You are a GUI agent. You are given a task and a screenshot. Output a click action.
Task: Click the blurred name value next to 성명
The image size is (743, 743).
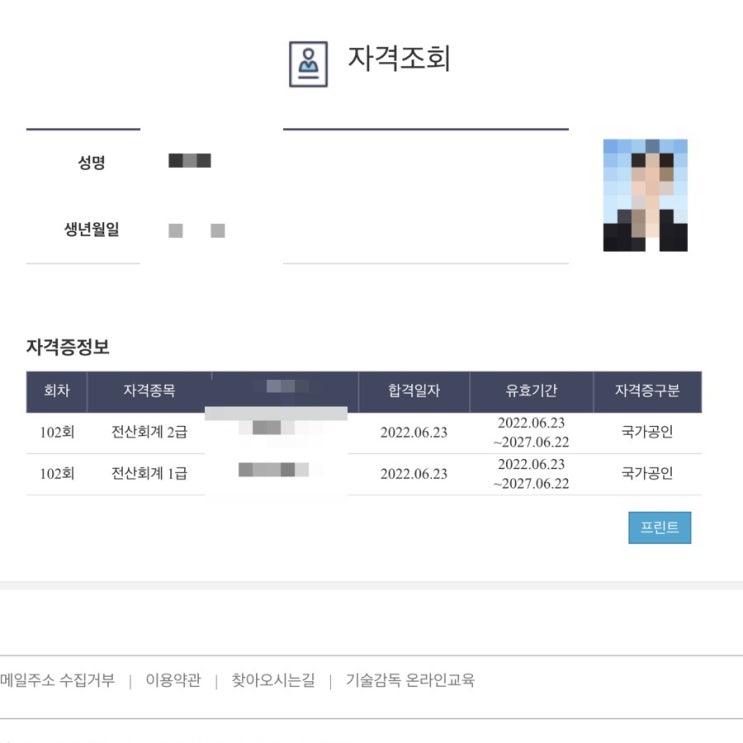[x=190, y=161]
